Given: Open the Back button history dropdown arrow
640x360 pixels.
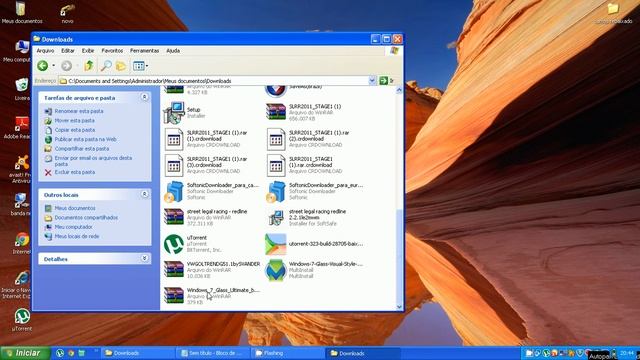Looking at the screenshot, I should point(53,66).
